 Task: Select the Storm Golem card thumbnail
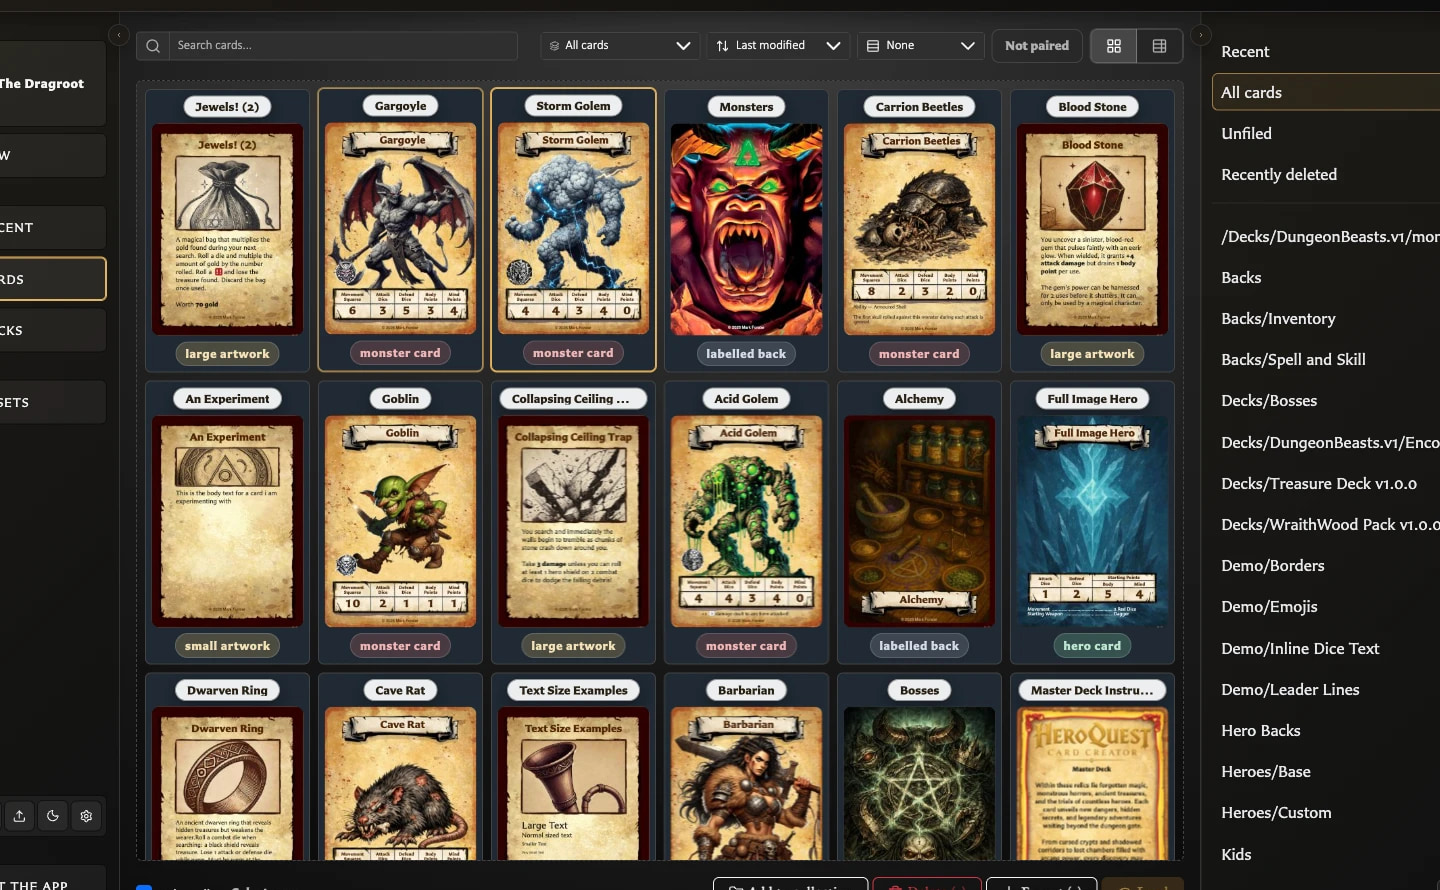[x=573, y=229]
